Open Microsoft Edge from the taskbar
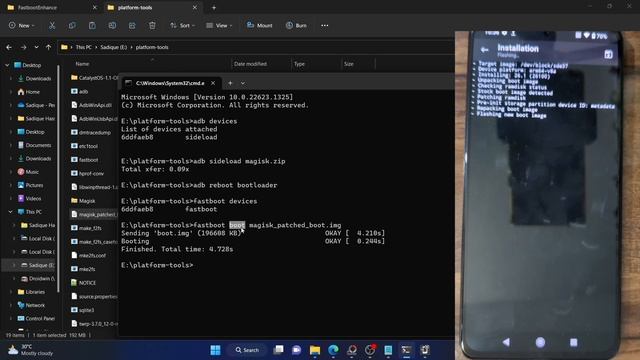Image resolution: width=640 pixels, height=360 pixels. [x=333, y=350]
